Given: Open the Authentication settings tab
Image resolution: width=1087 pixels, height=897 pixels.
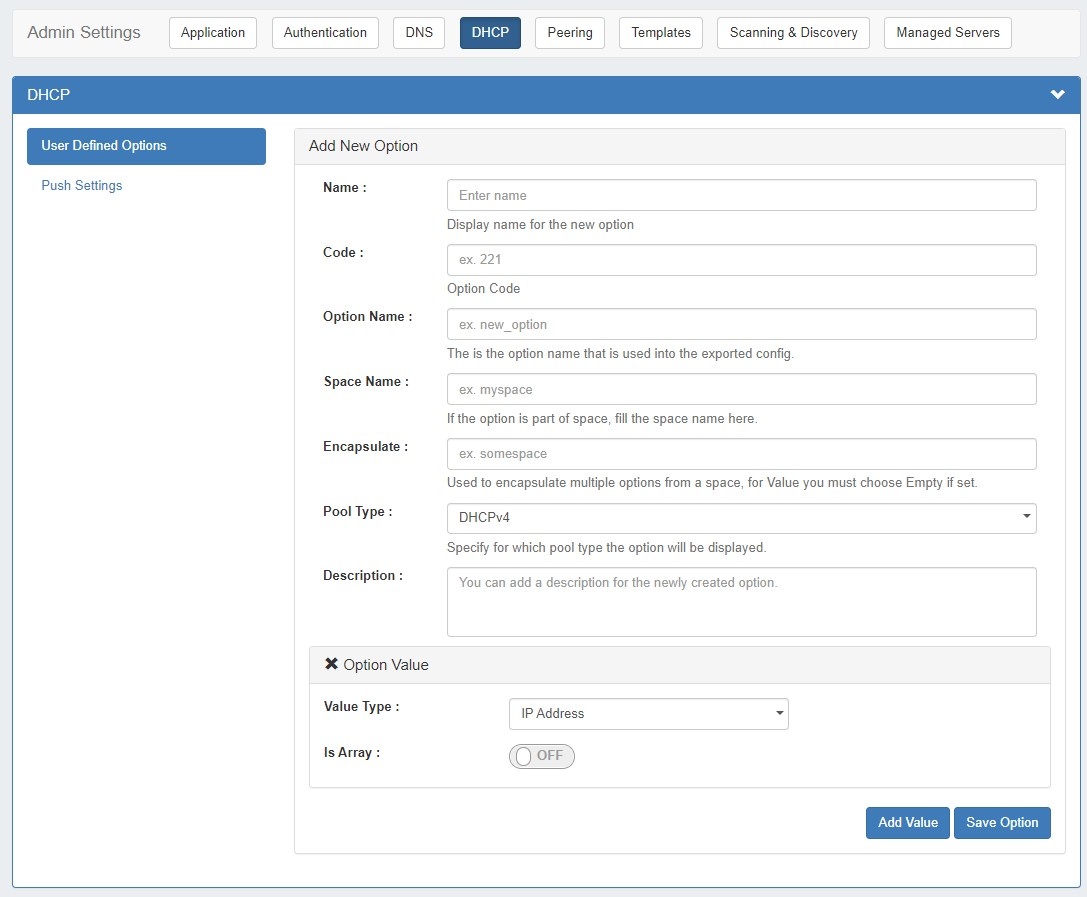Looking at the screenshot, I should pyautogui.click(x=325, y=32).
